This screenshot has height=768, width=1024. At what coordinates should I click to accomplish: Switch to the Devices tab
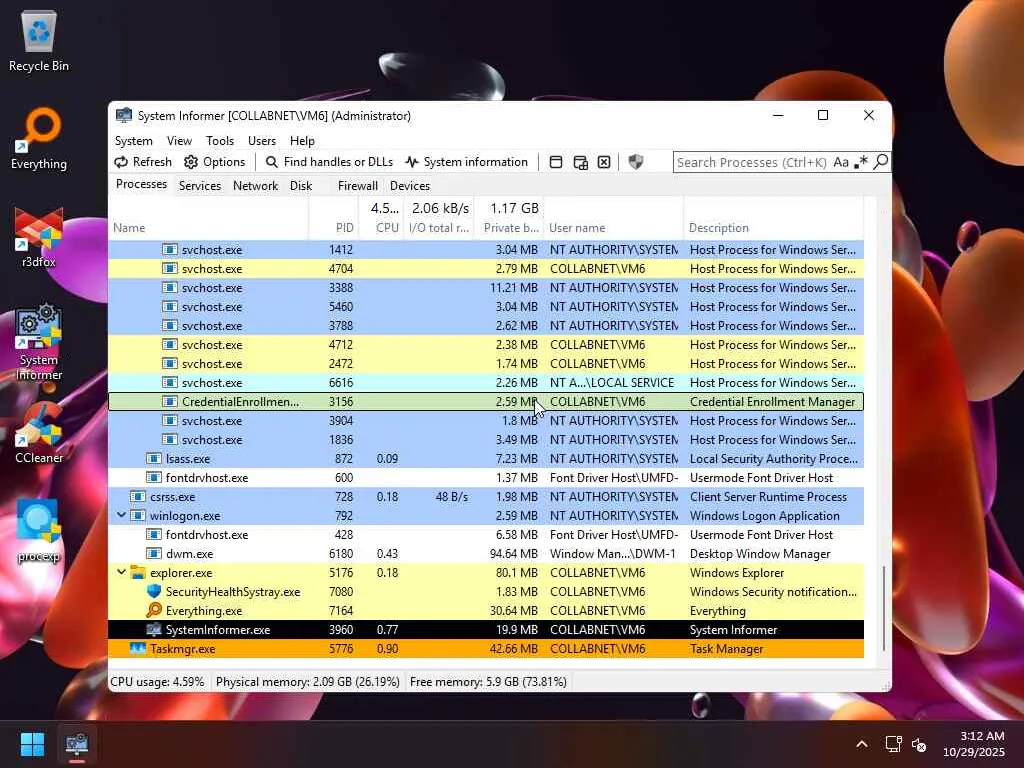(x=409, y=186)
